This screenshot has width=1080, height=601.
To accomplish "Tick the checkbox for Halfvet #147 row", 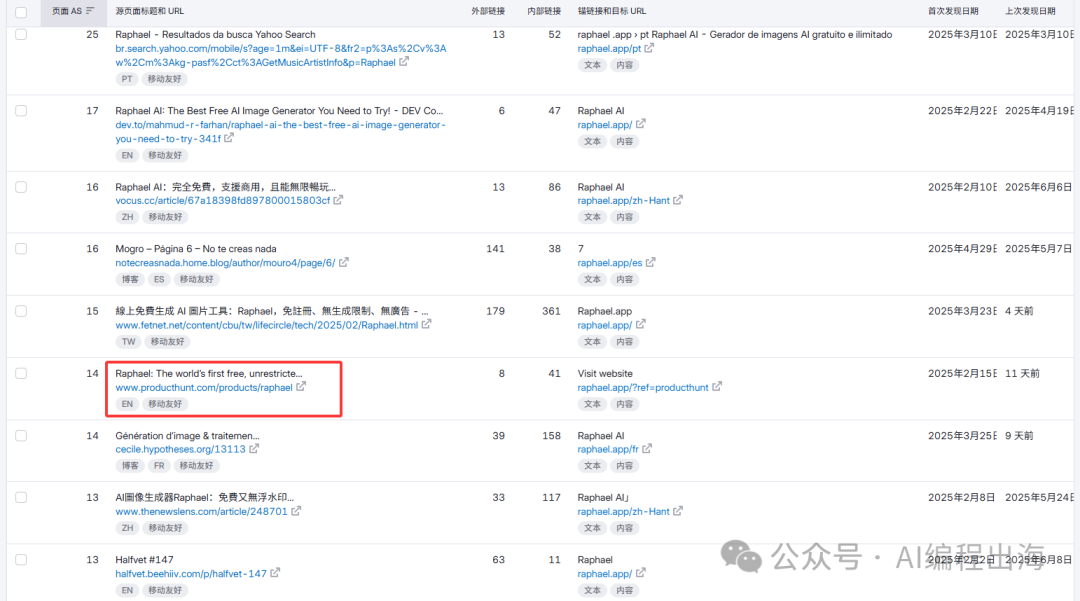I will pos(21,560).
